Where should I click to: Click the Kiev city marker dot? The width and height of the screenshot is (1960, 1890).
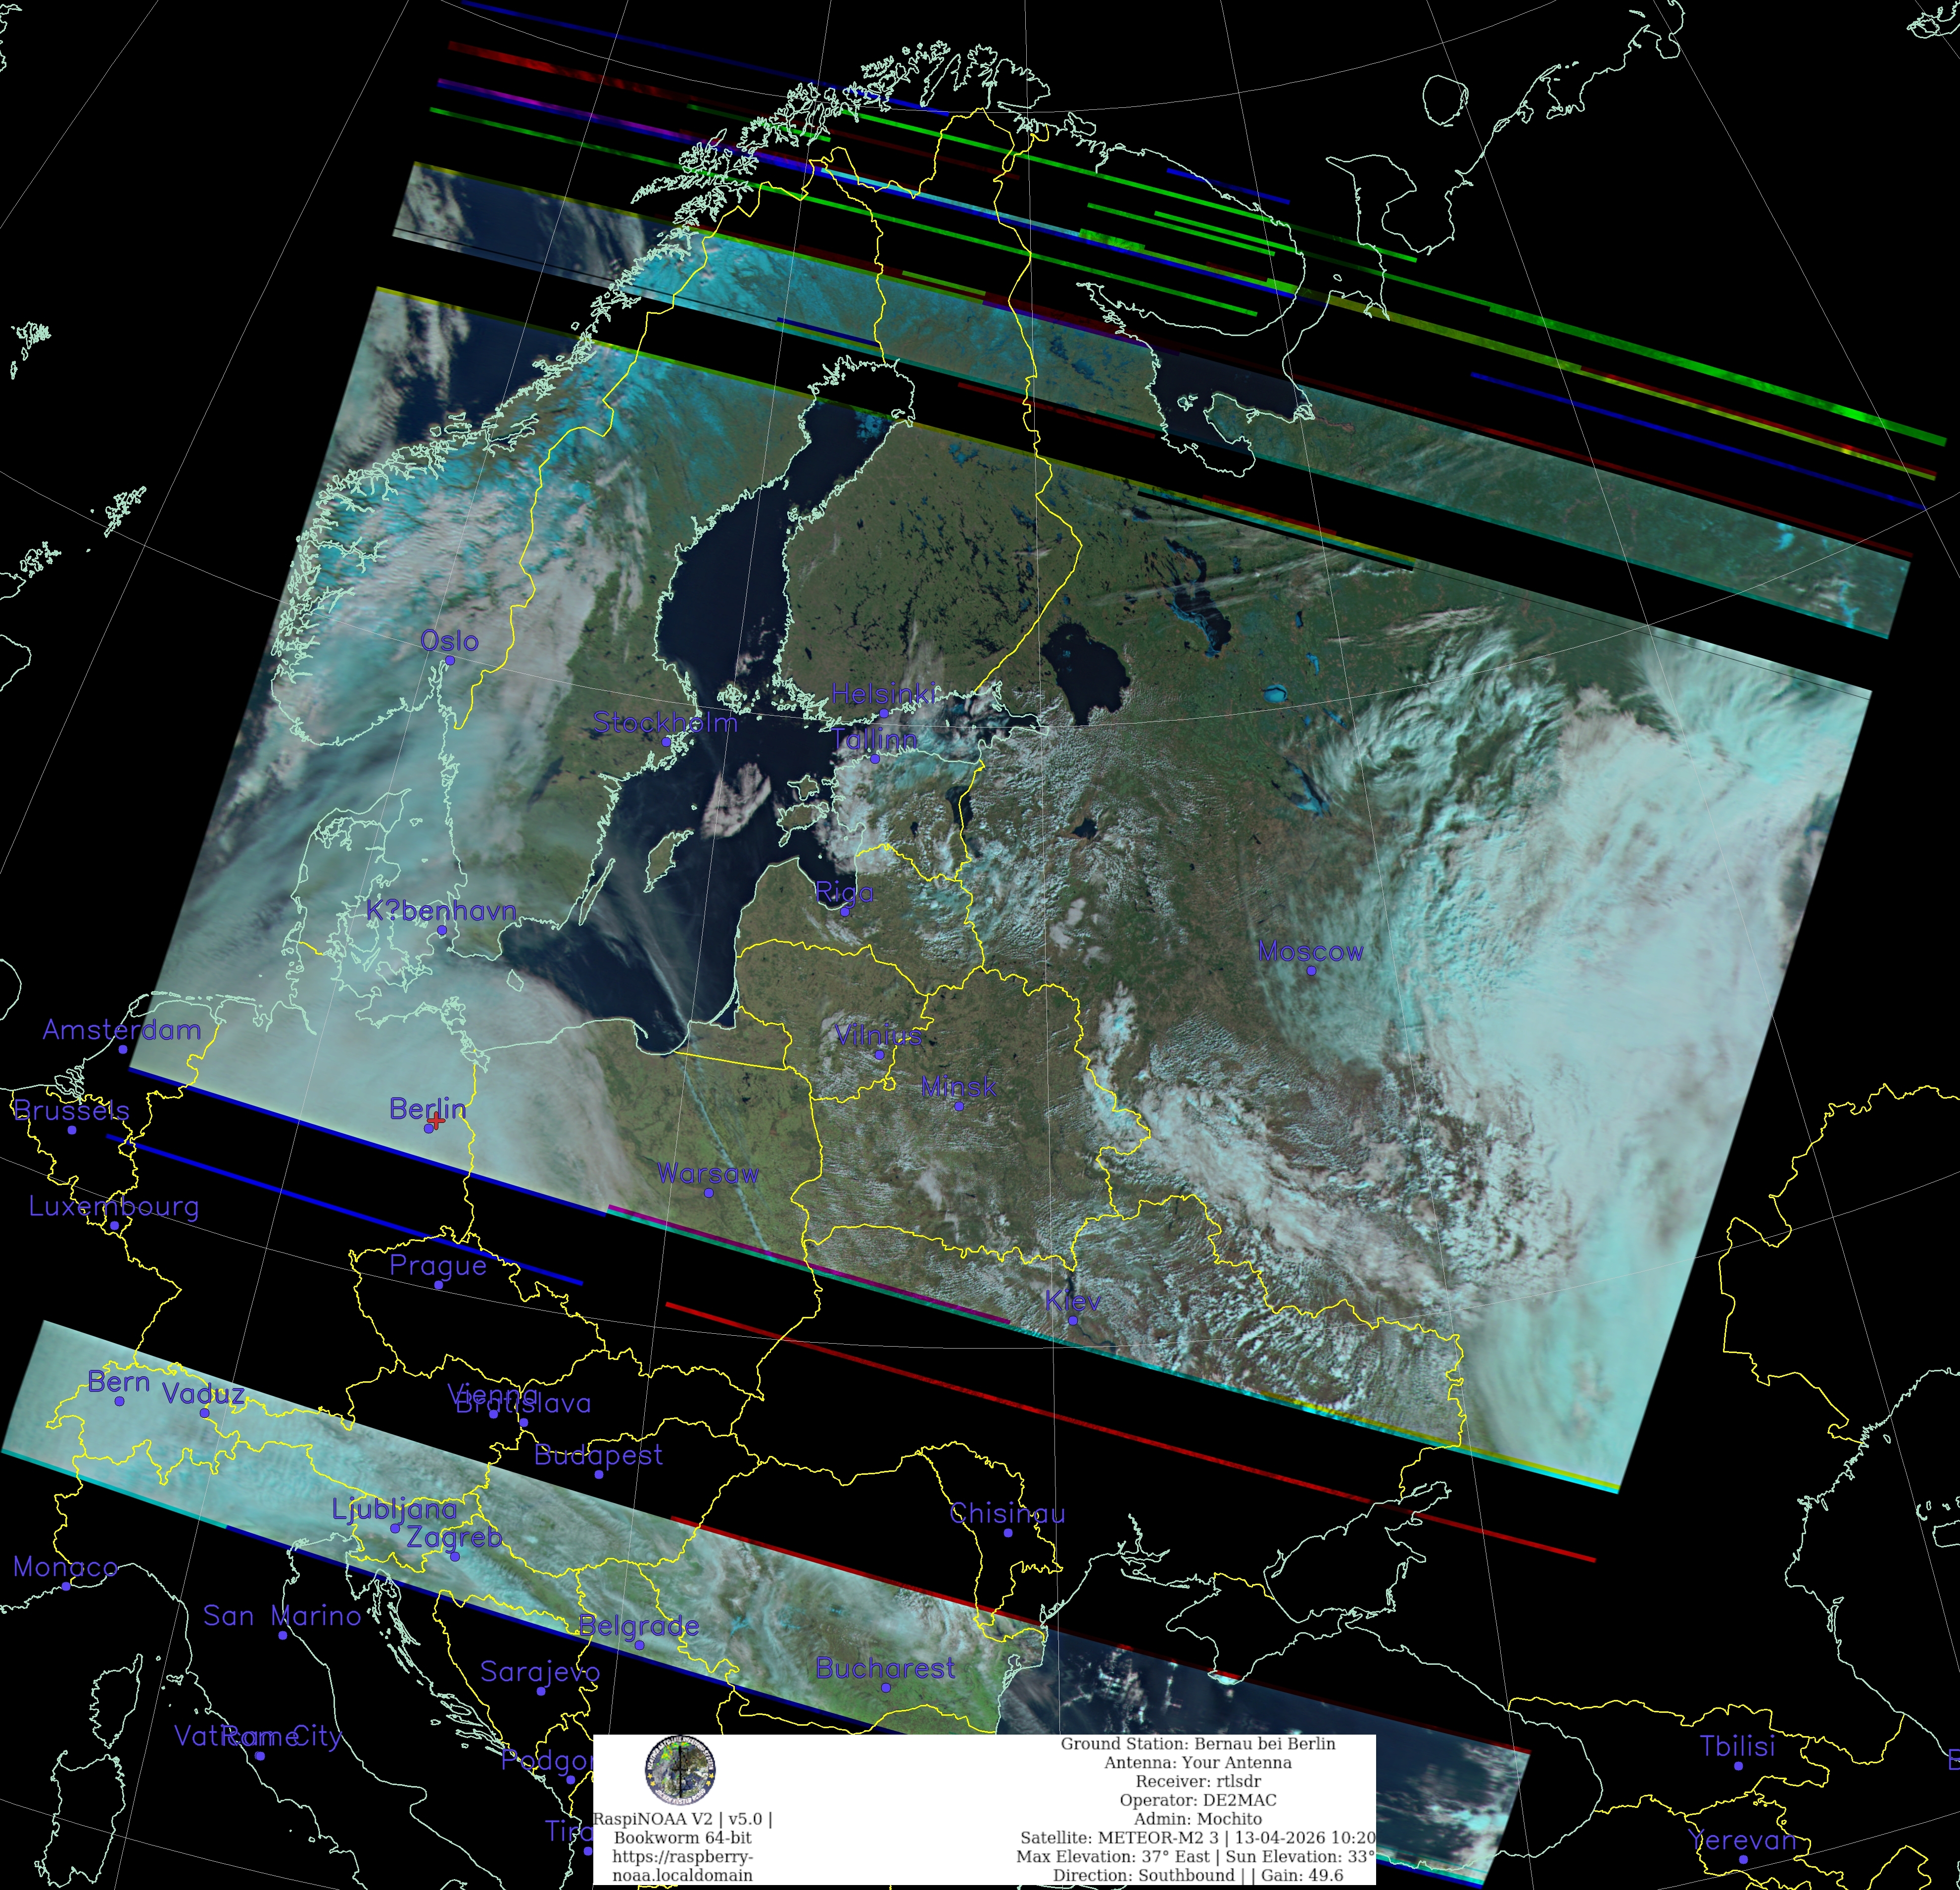click(1072, 1320)
